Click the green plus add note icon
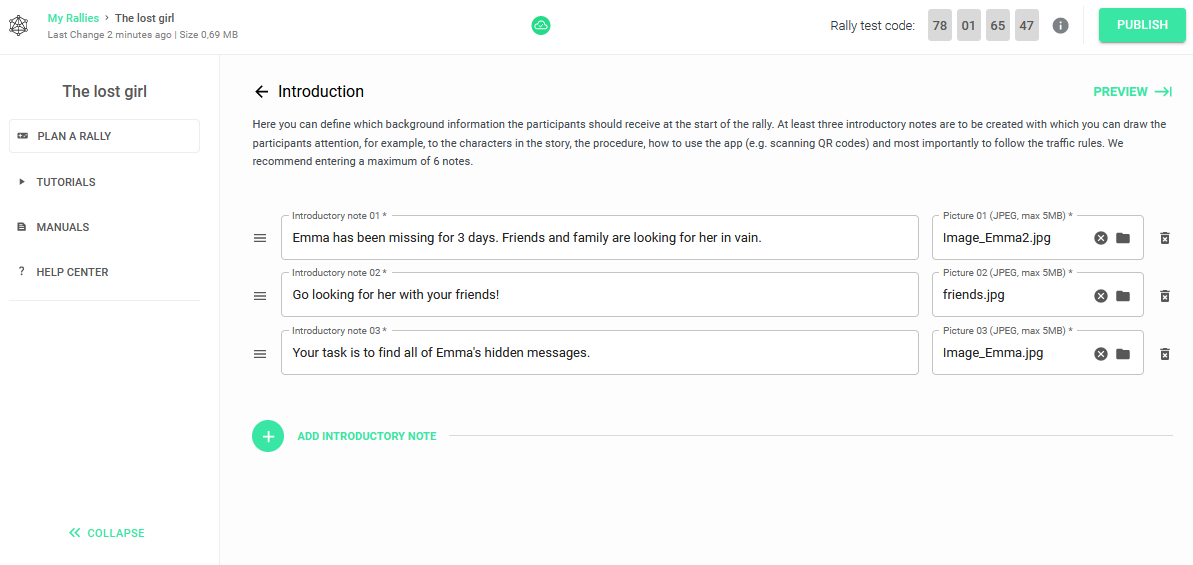This screenshot has width=1193, height=565. (x=268, y=436)
